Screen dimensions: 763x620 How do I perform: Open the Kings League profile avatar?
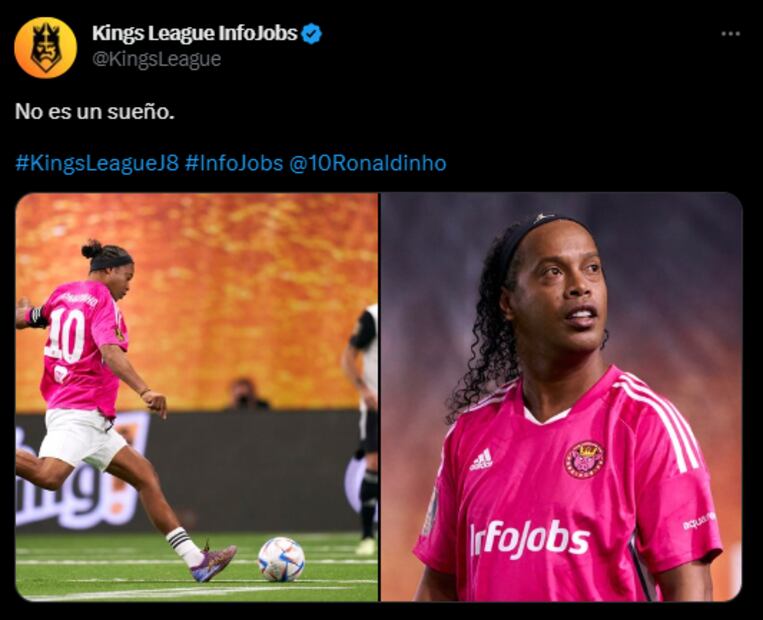point(46,48)
